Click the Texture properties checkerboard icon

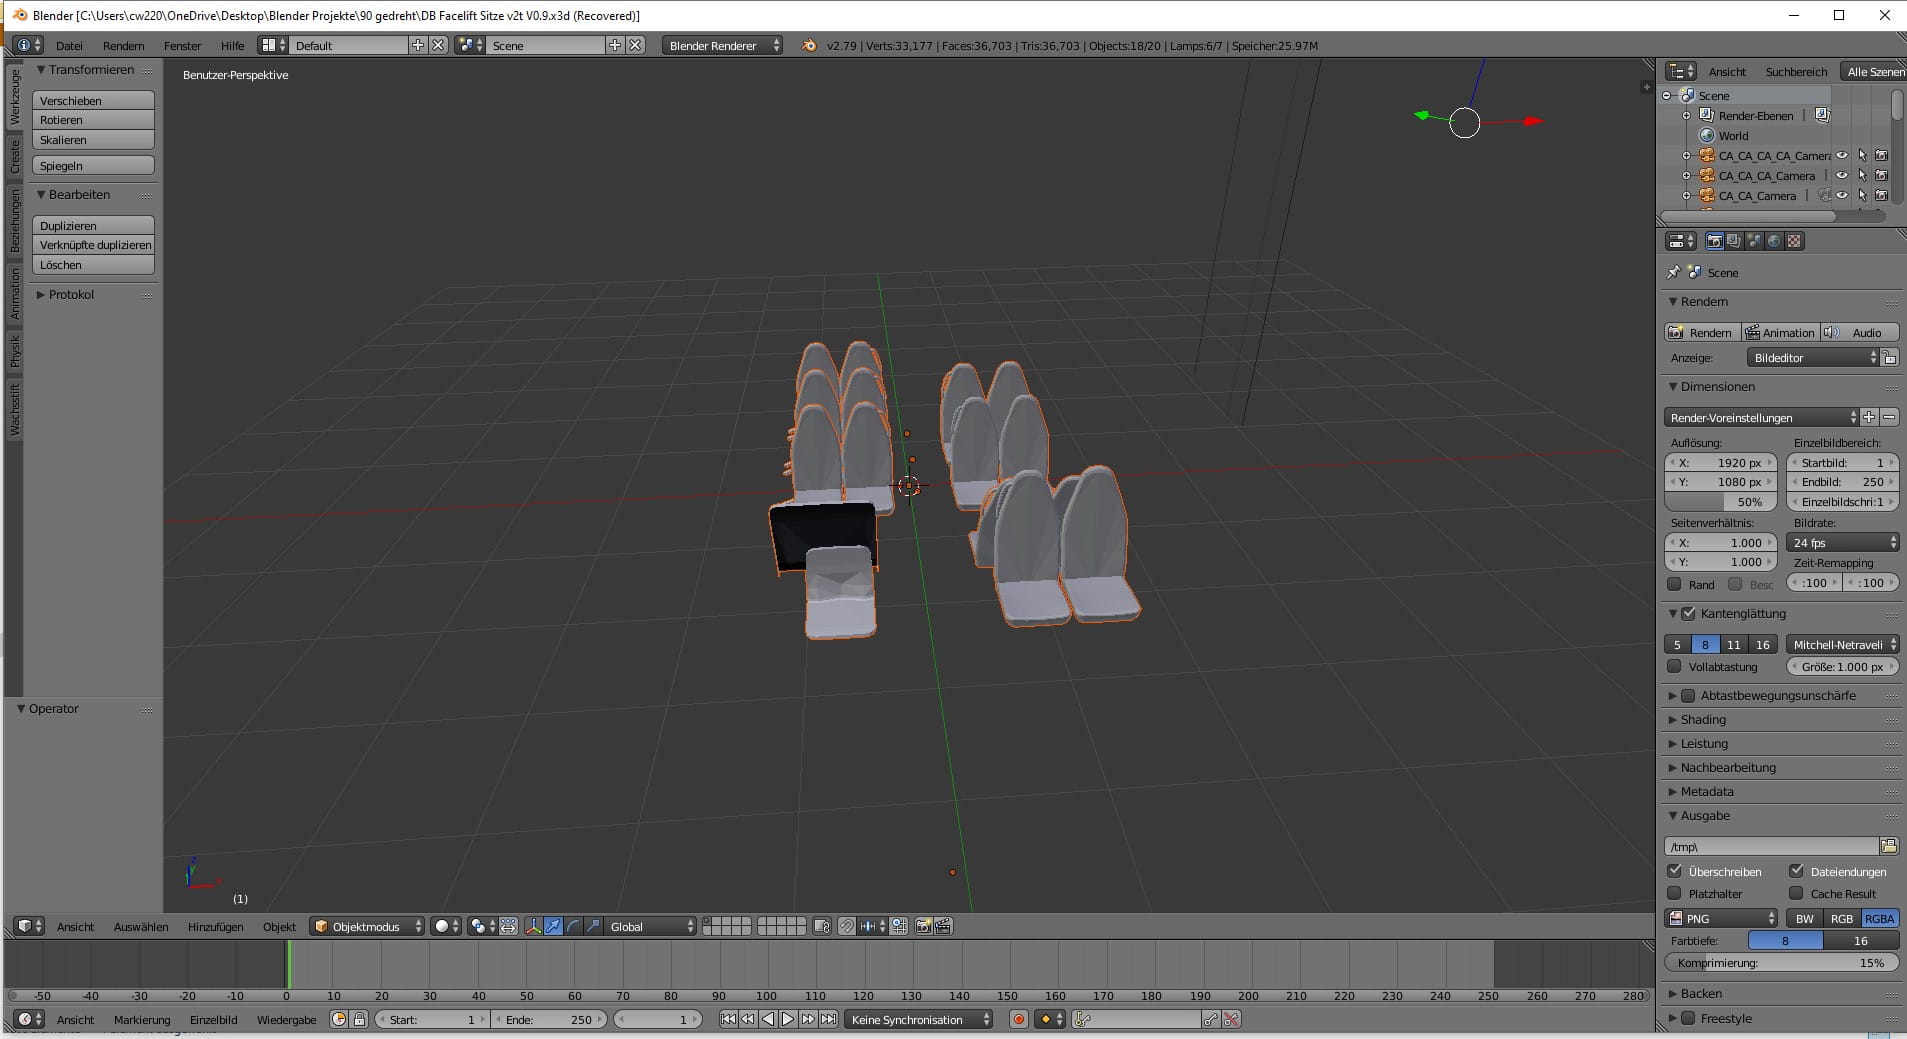[x=1794, y=241]
